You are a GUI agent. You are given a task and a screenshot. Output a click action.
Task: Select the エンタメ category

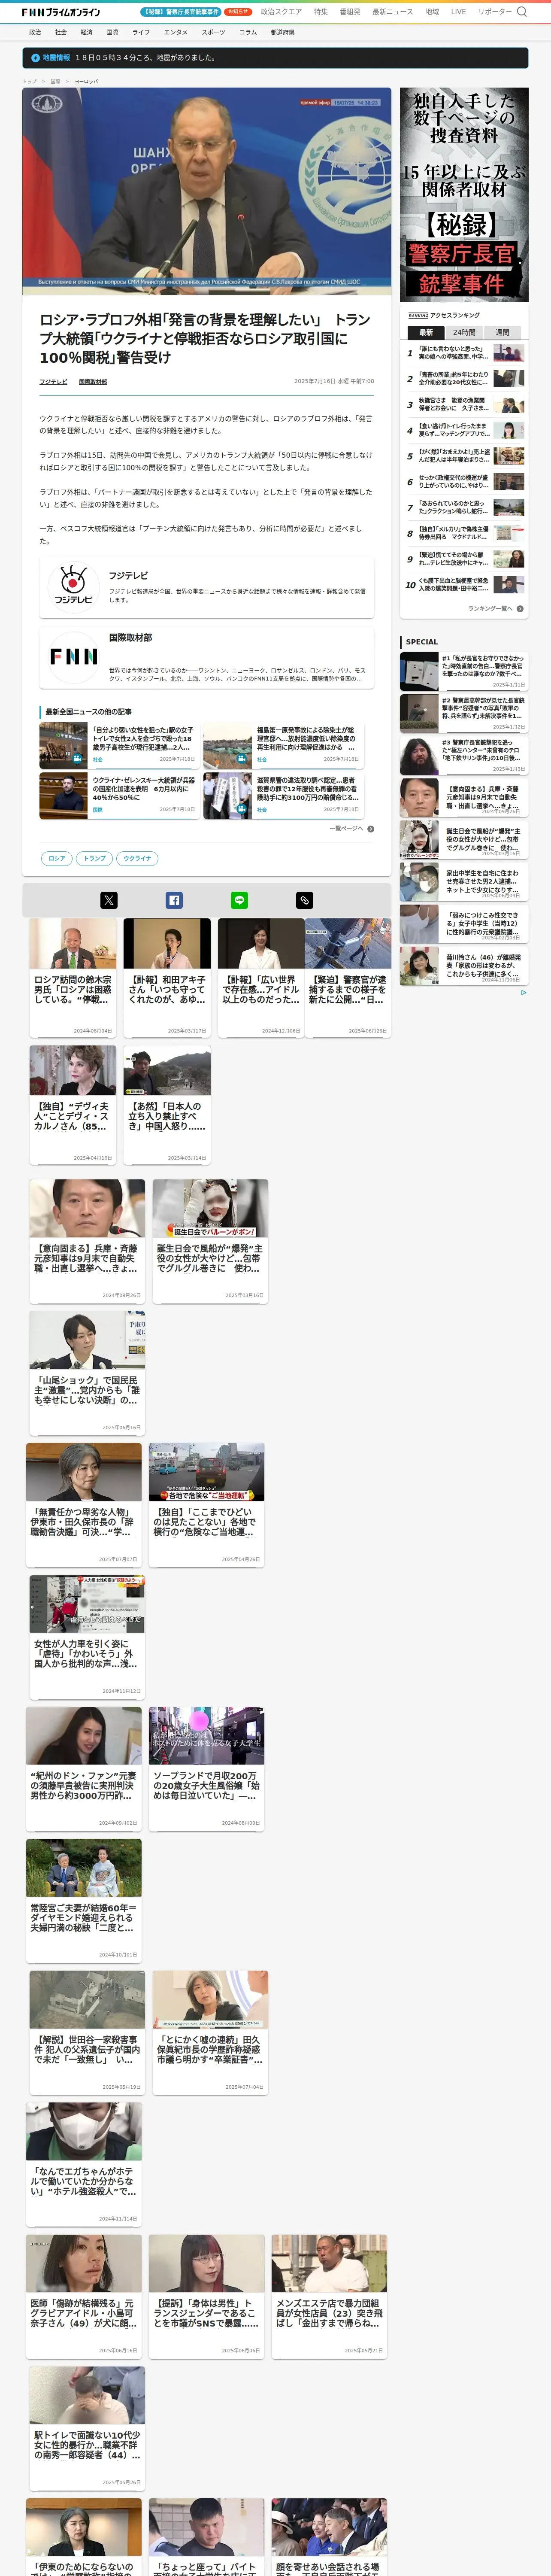pyautogui.click(x=175, y=32)
